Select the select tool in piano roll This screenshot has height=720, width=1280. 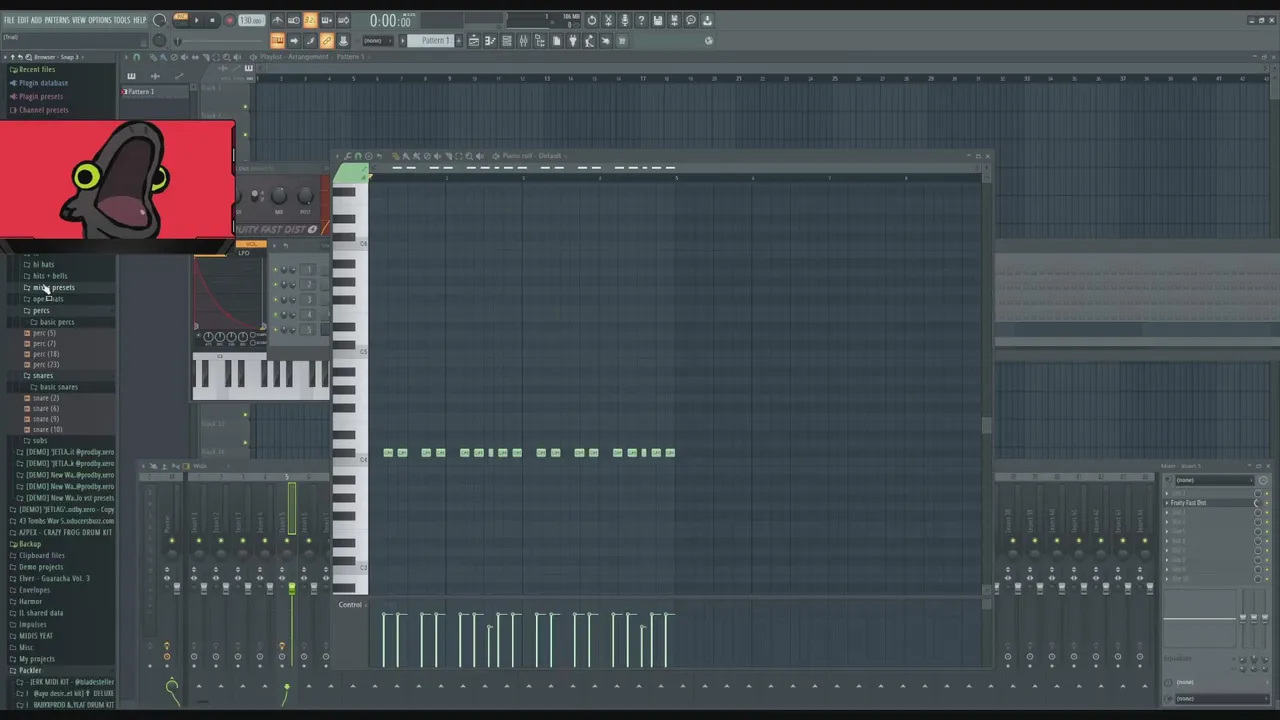[x=458, y=156]
